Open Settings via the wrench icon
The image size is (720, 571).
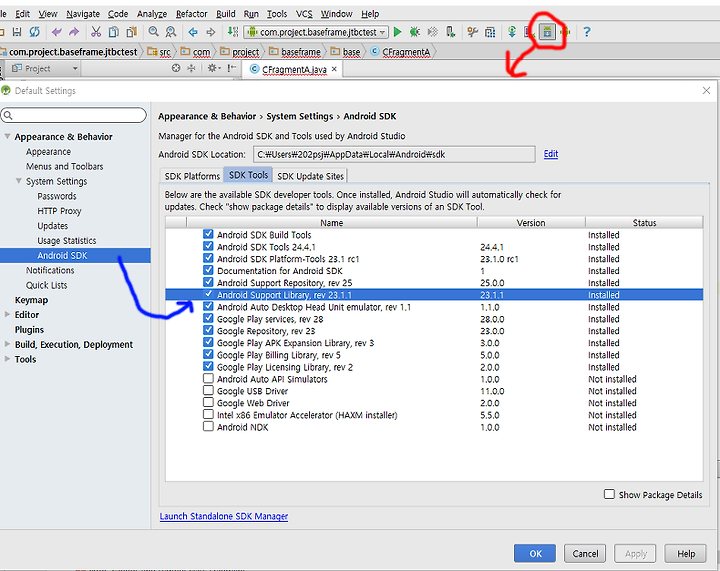[472, 32]
